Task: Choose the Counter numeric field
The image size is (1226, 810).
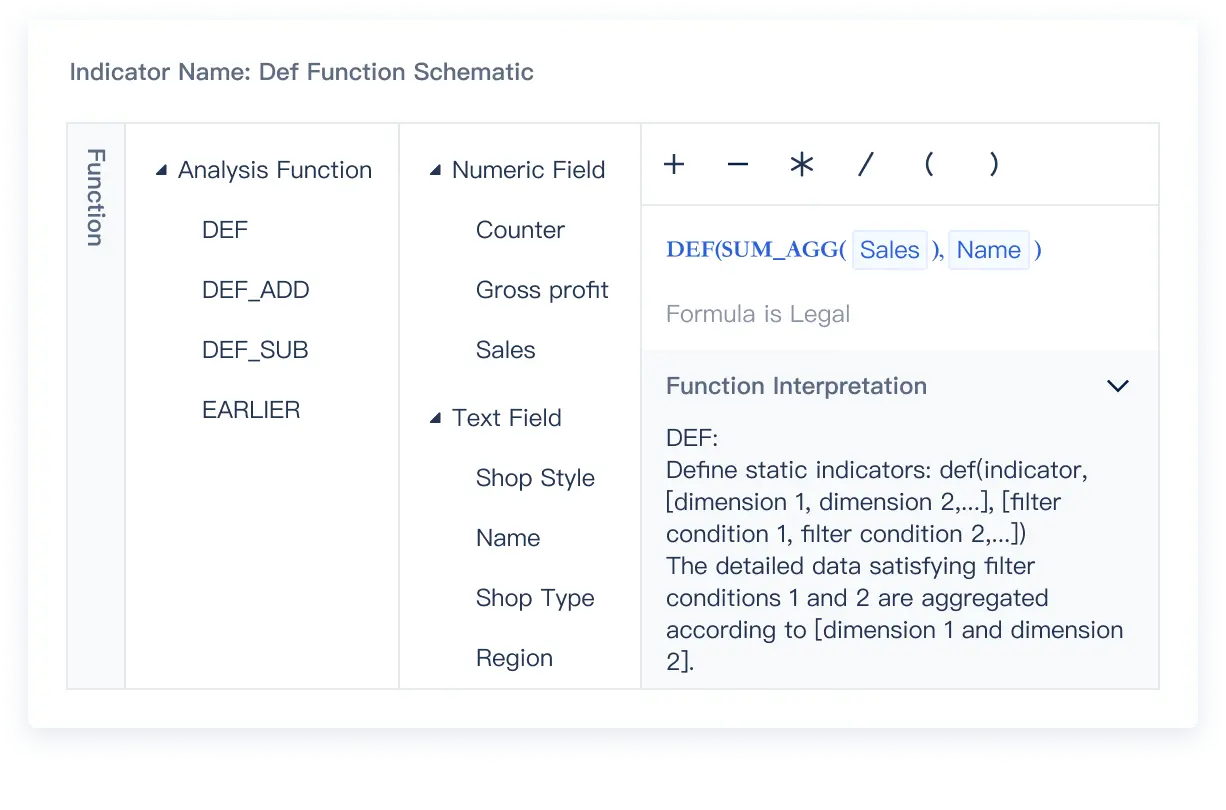Action: pyautogui.click(x=520, y=230)
